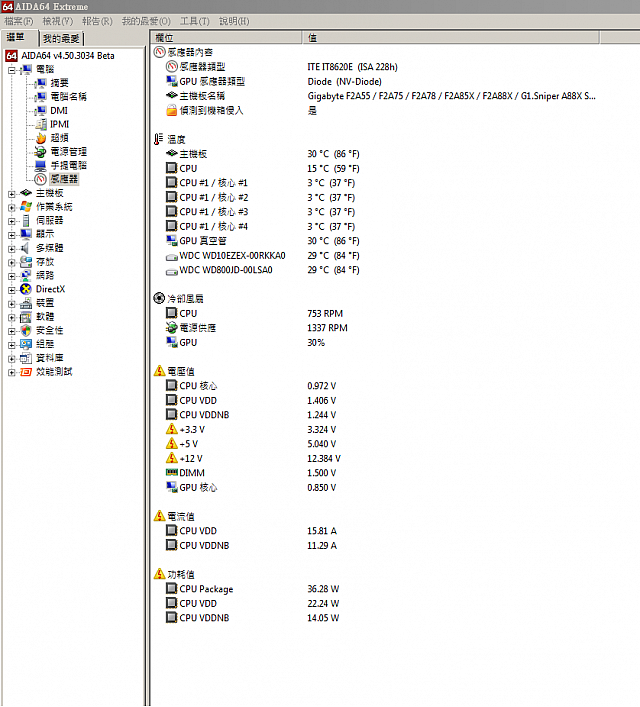Click the 效能測試 benchmark icon
640x707 pixels.
click(x=26, y=372)
